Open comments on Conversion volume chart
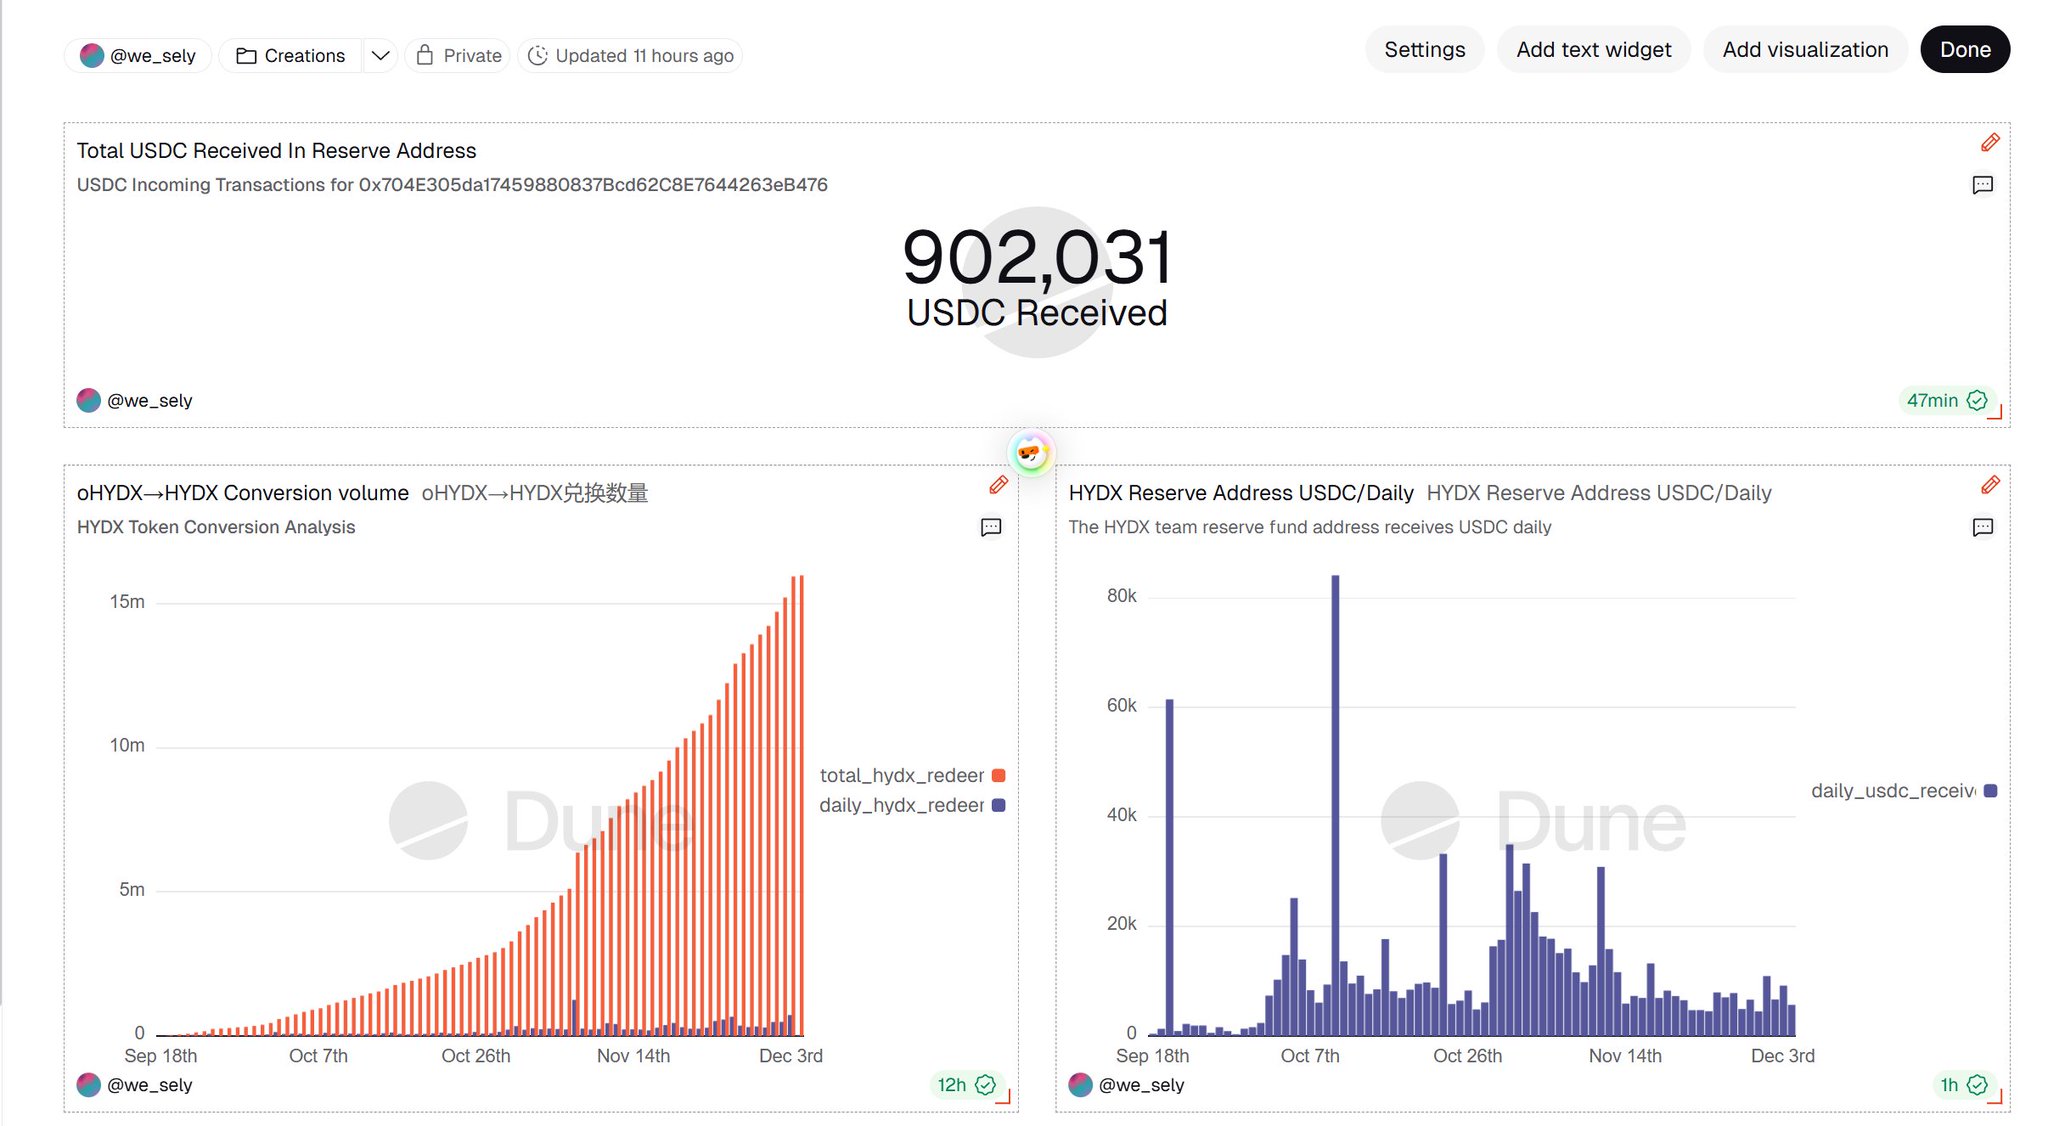2048x1126 pixels. [x=990, y=527]
